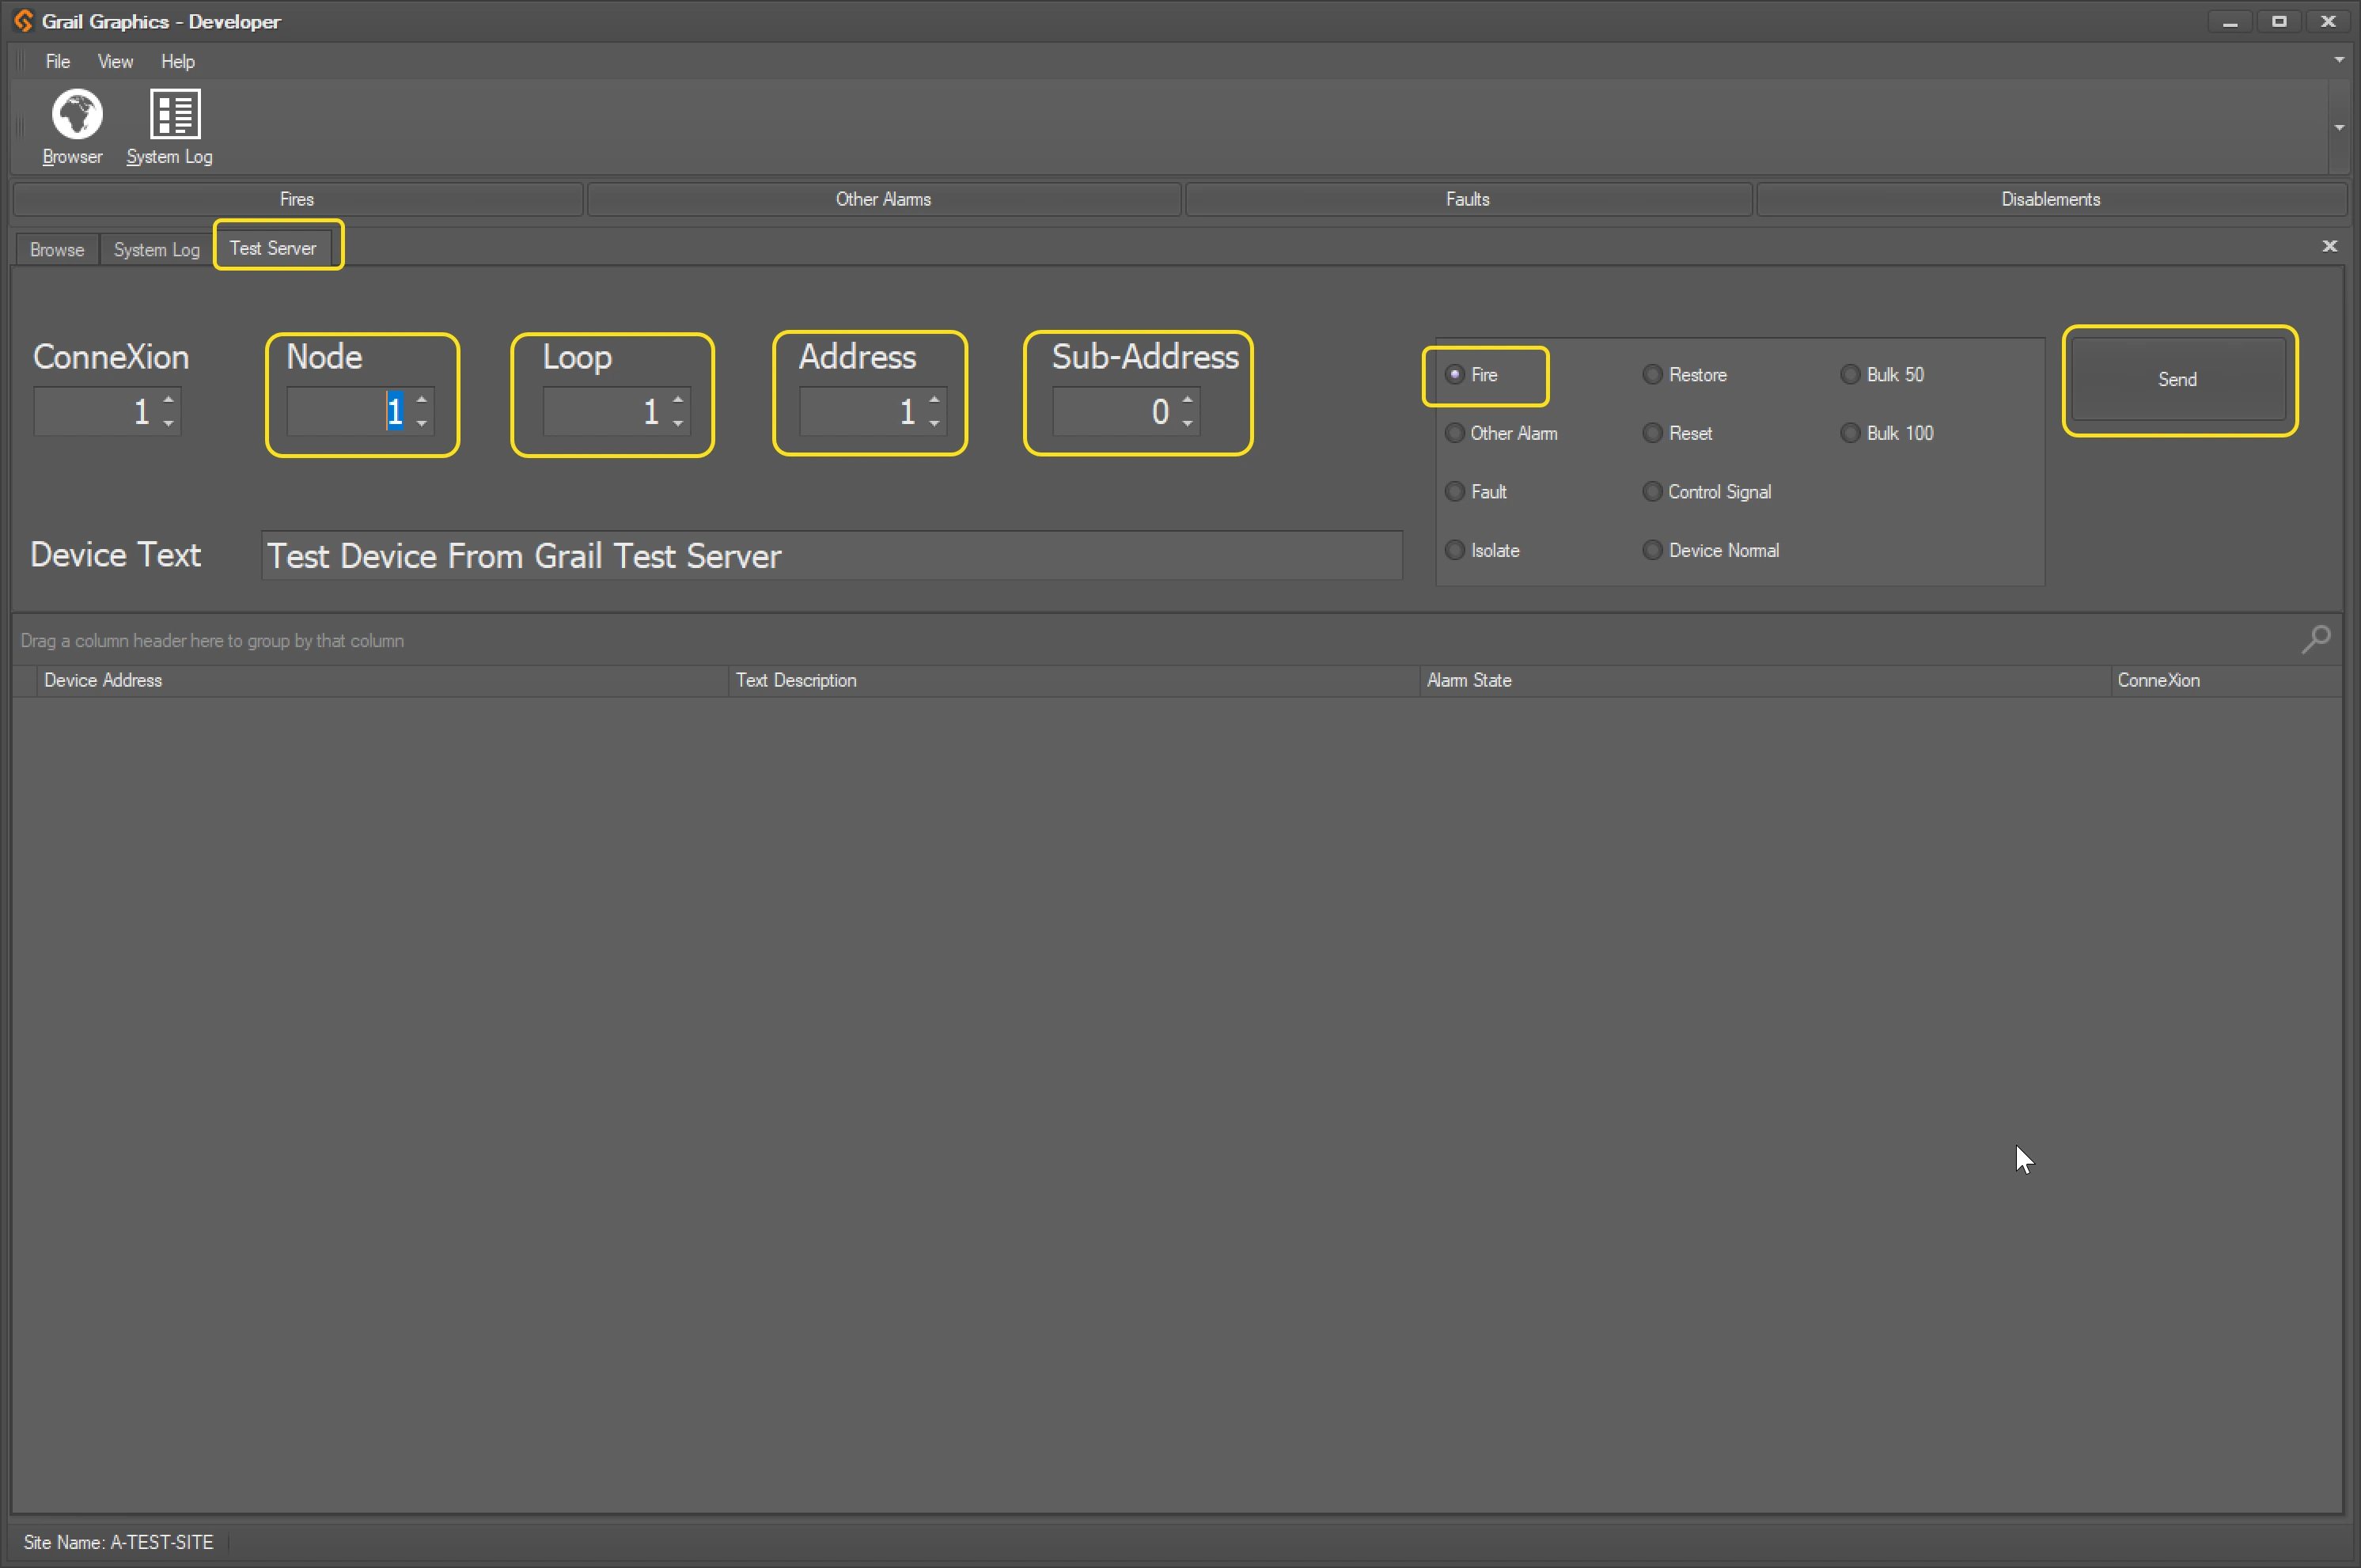2361x1568 pixels.
Task: Switch to the Test Server tab
Action: [x=273, y=247]
